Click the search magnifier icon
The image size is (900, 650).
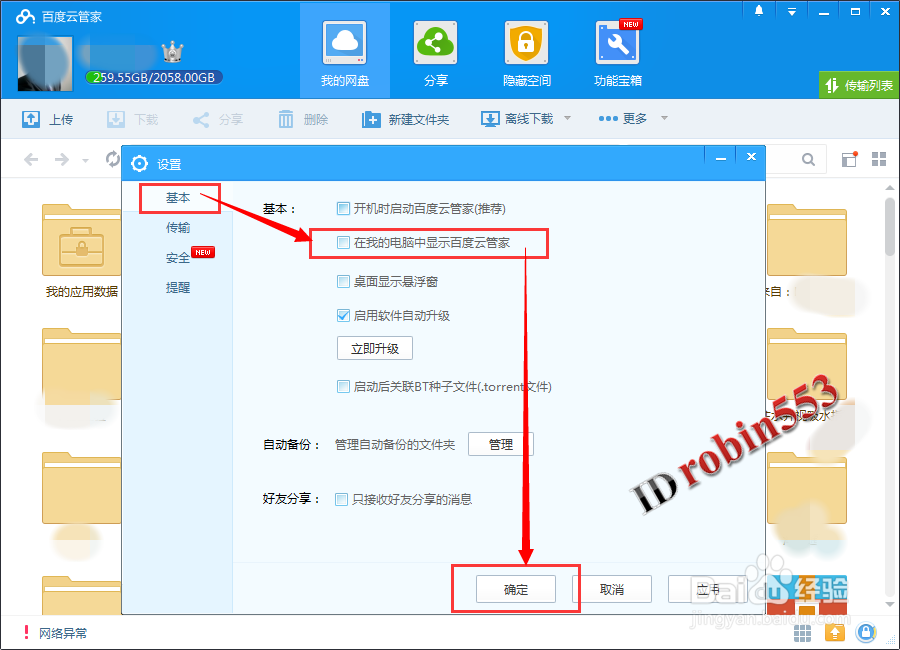[808, 159]
